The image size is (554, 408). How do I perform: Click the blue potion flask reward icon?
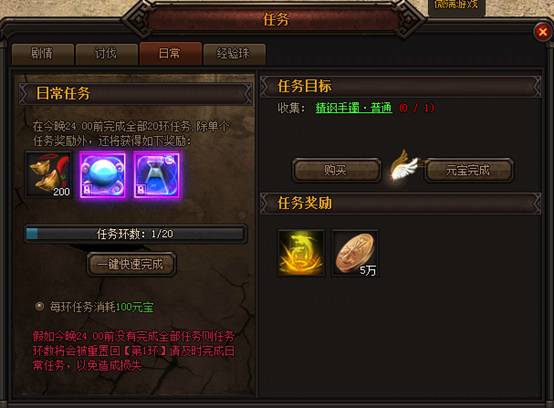coord(157,175)
